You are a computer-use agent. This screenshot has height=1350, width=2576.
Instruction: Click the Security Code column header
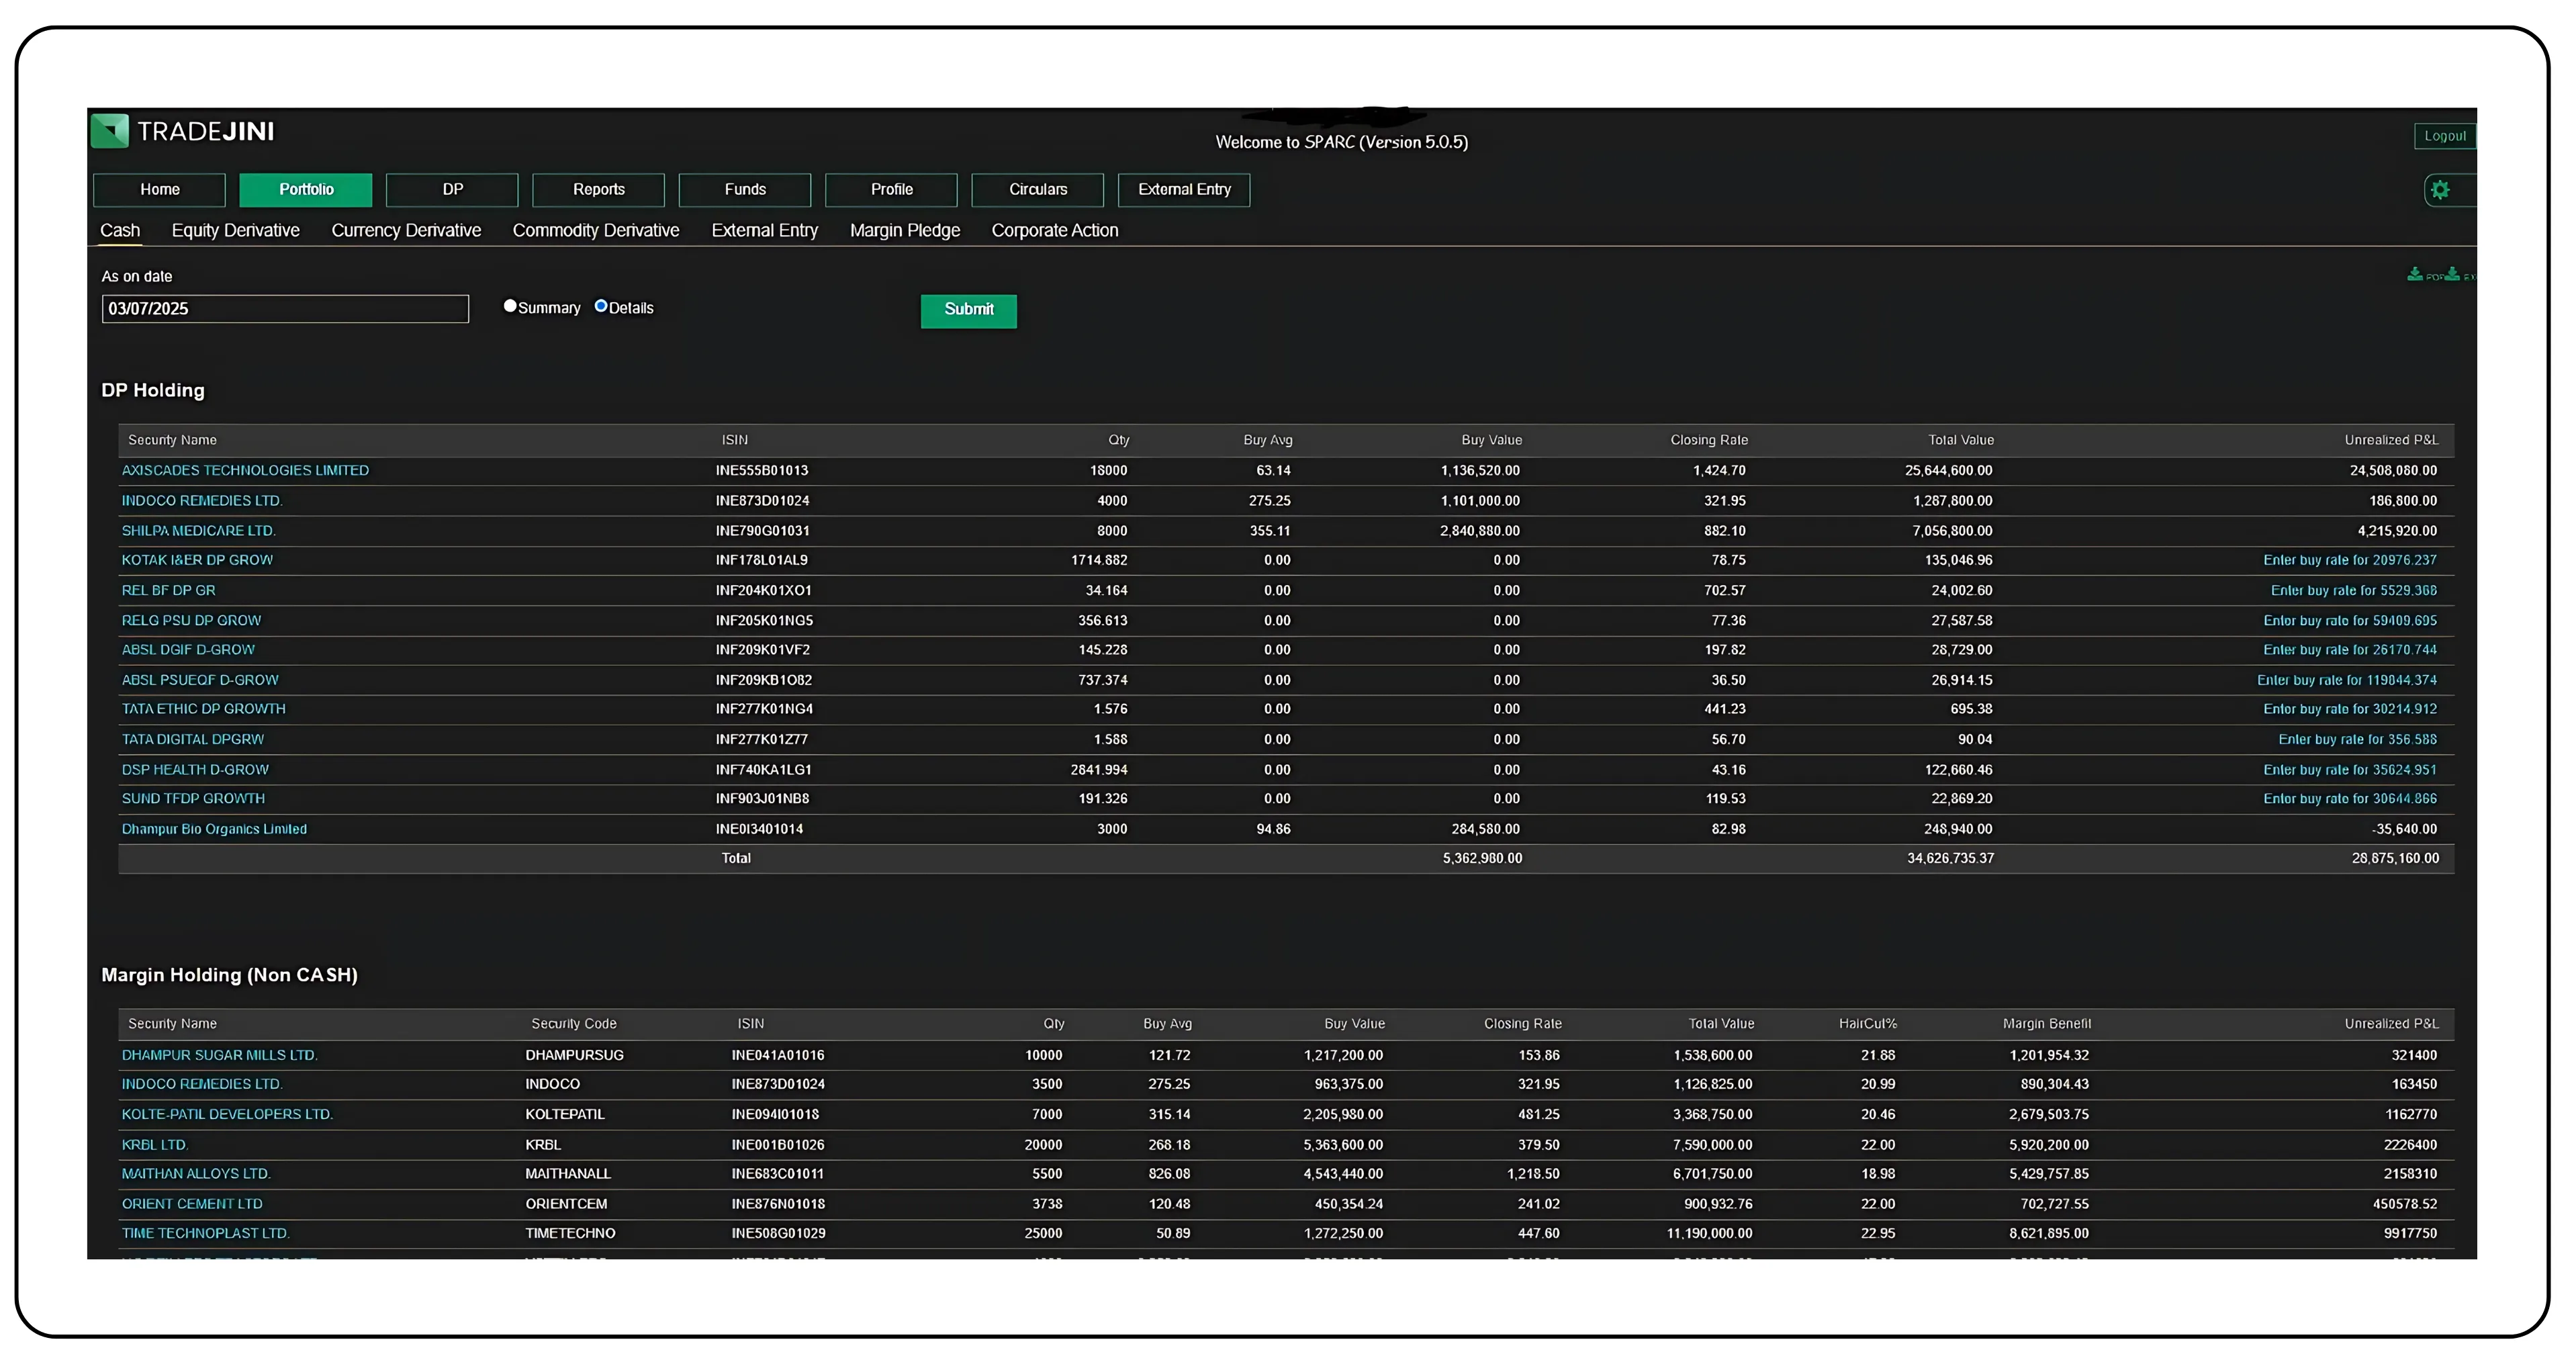574,1023
